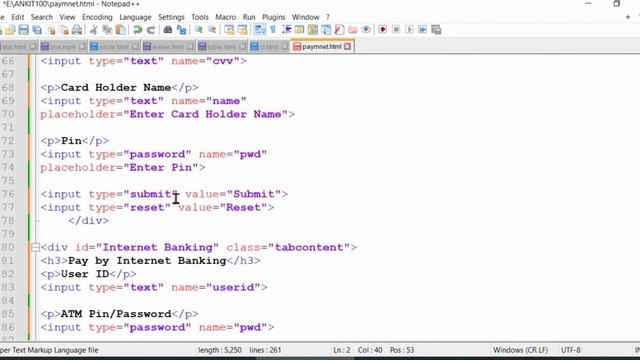The image size is (640, 360).
Task: Stop macro recording with the stop icon
Action: [396, 30]
